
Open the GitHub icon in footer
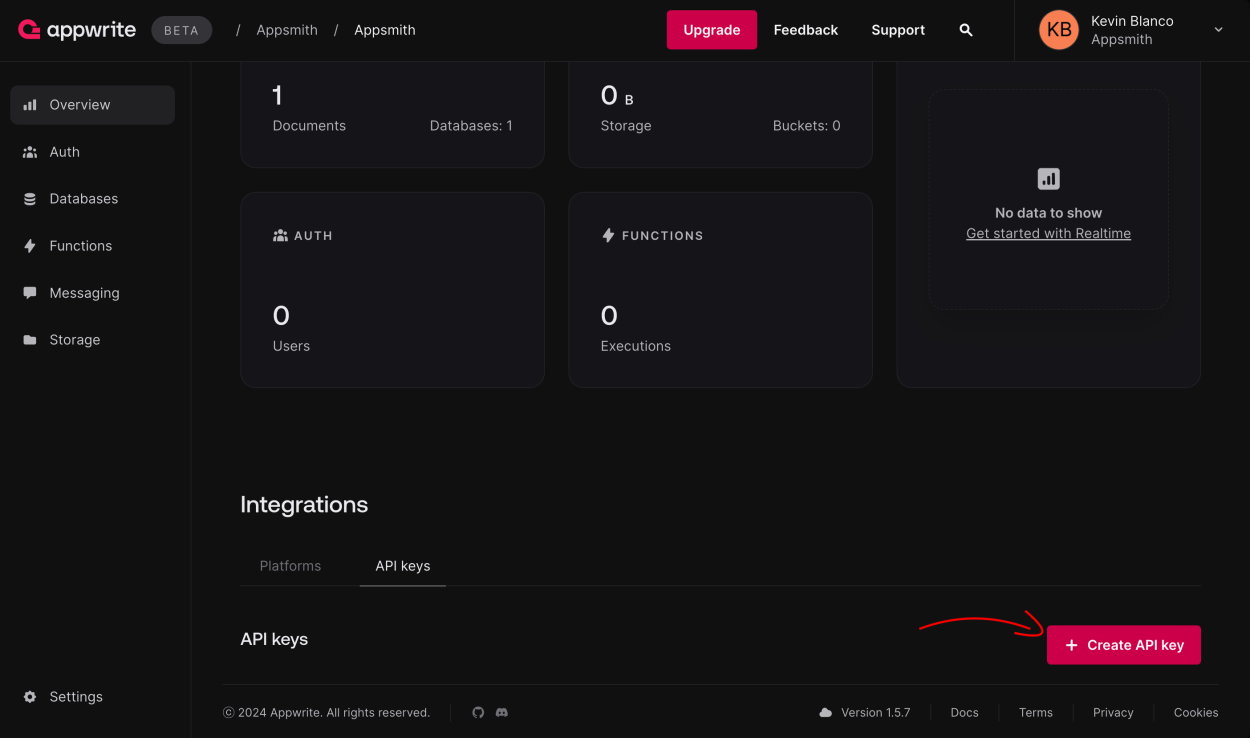tap(478, 712)
